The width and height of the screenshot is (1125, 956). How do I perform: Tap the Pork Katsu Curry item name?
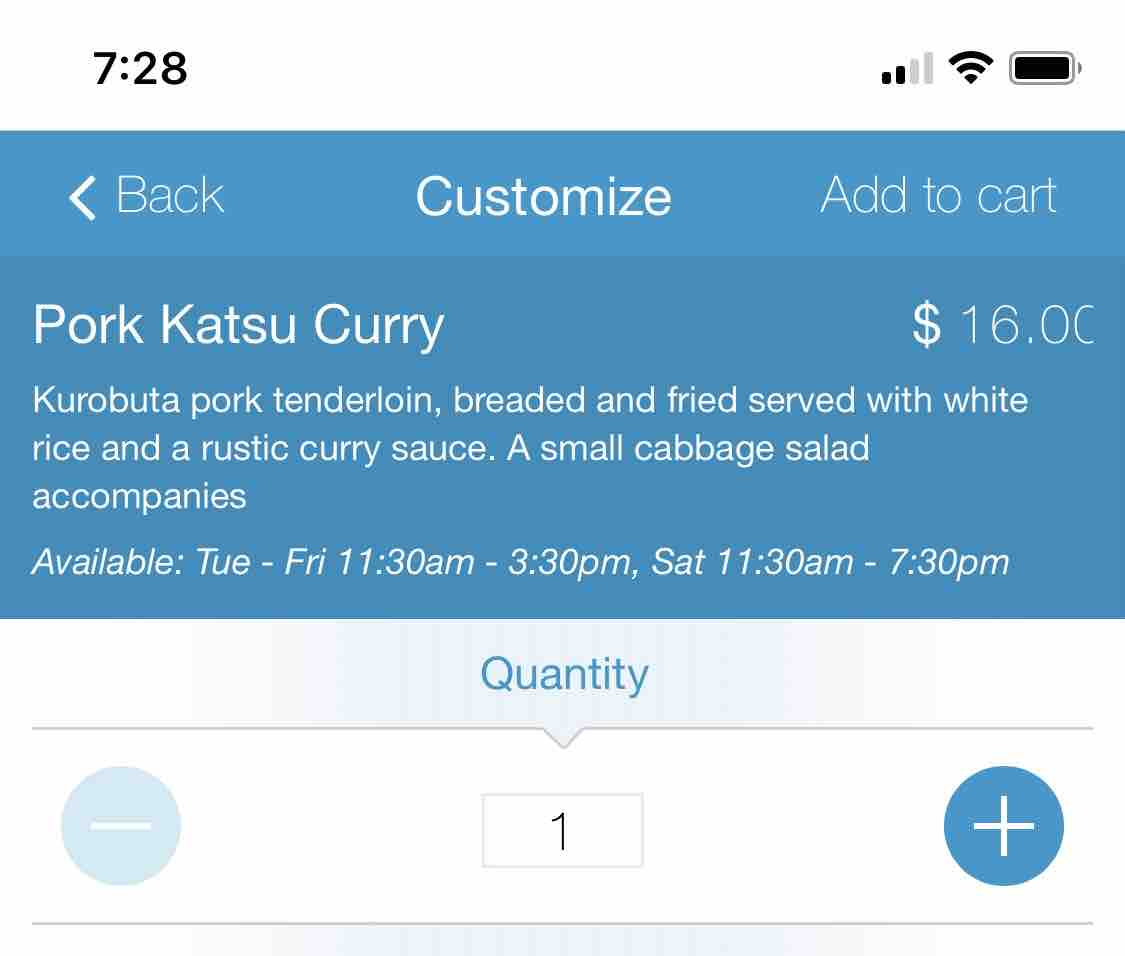click(238, 326)
